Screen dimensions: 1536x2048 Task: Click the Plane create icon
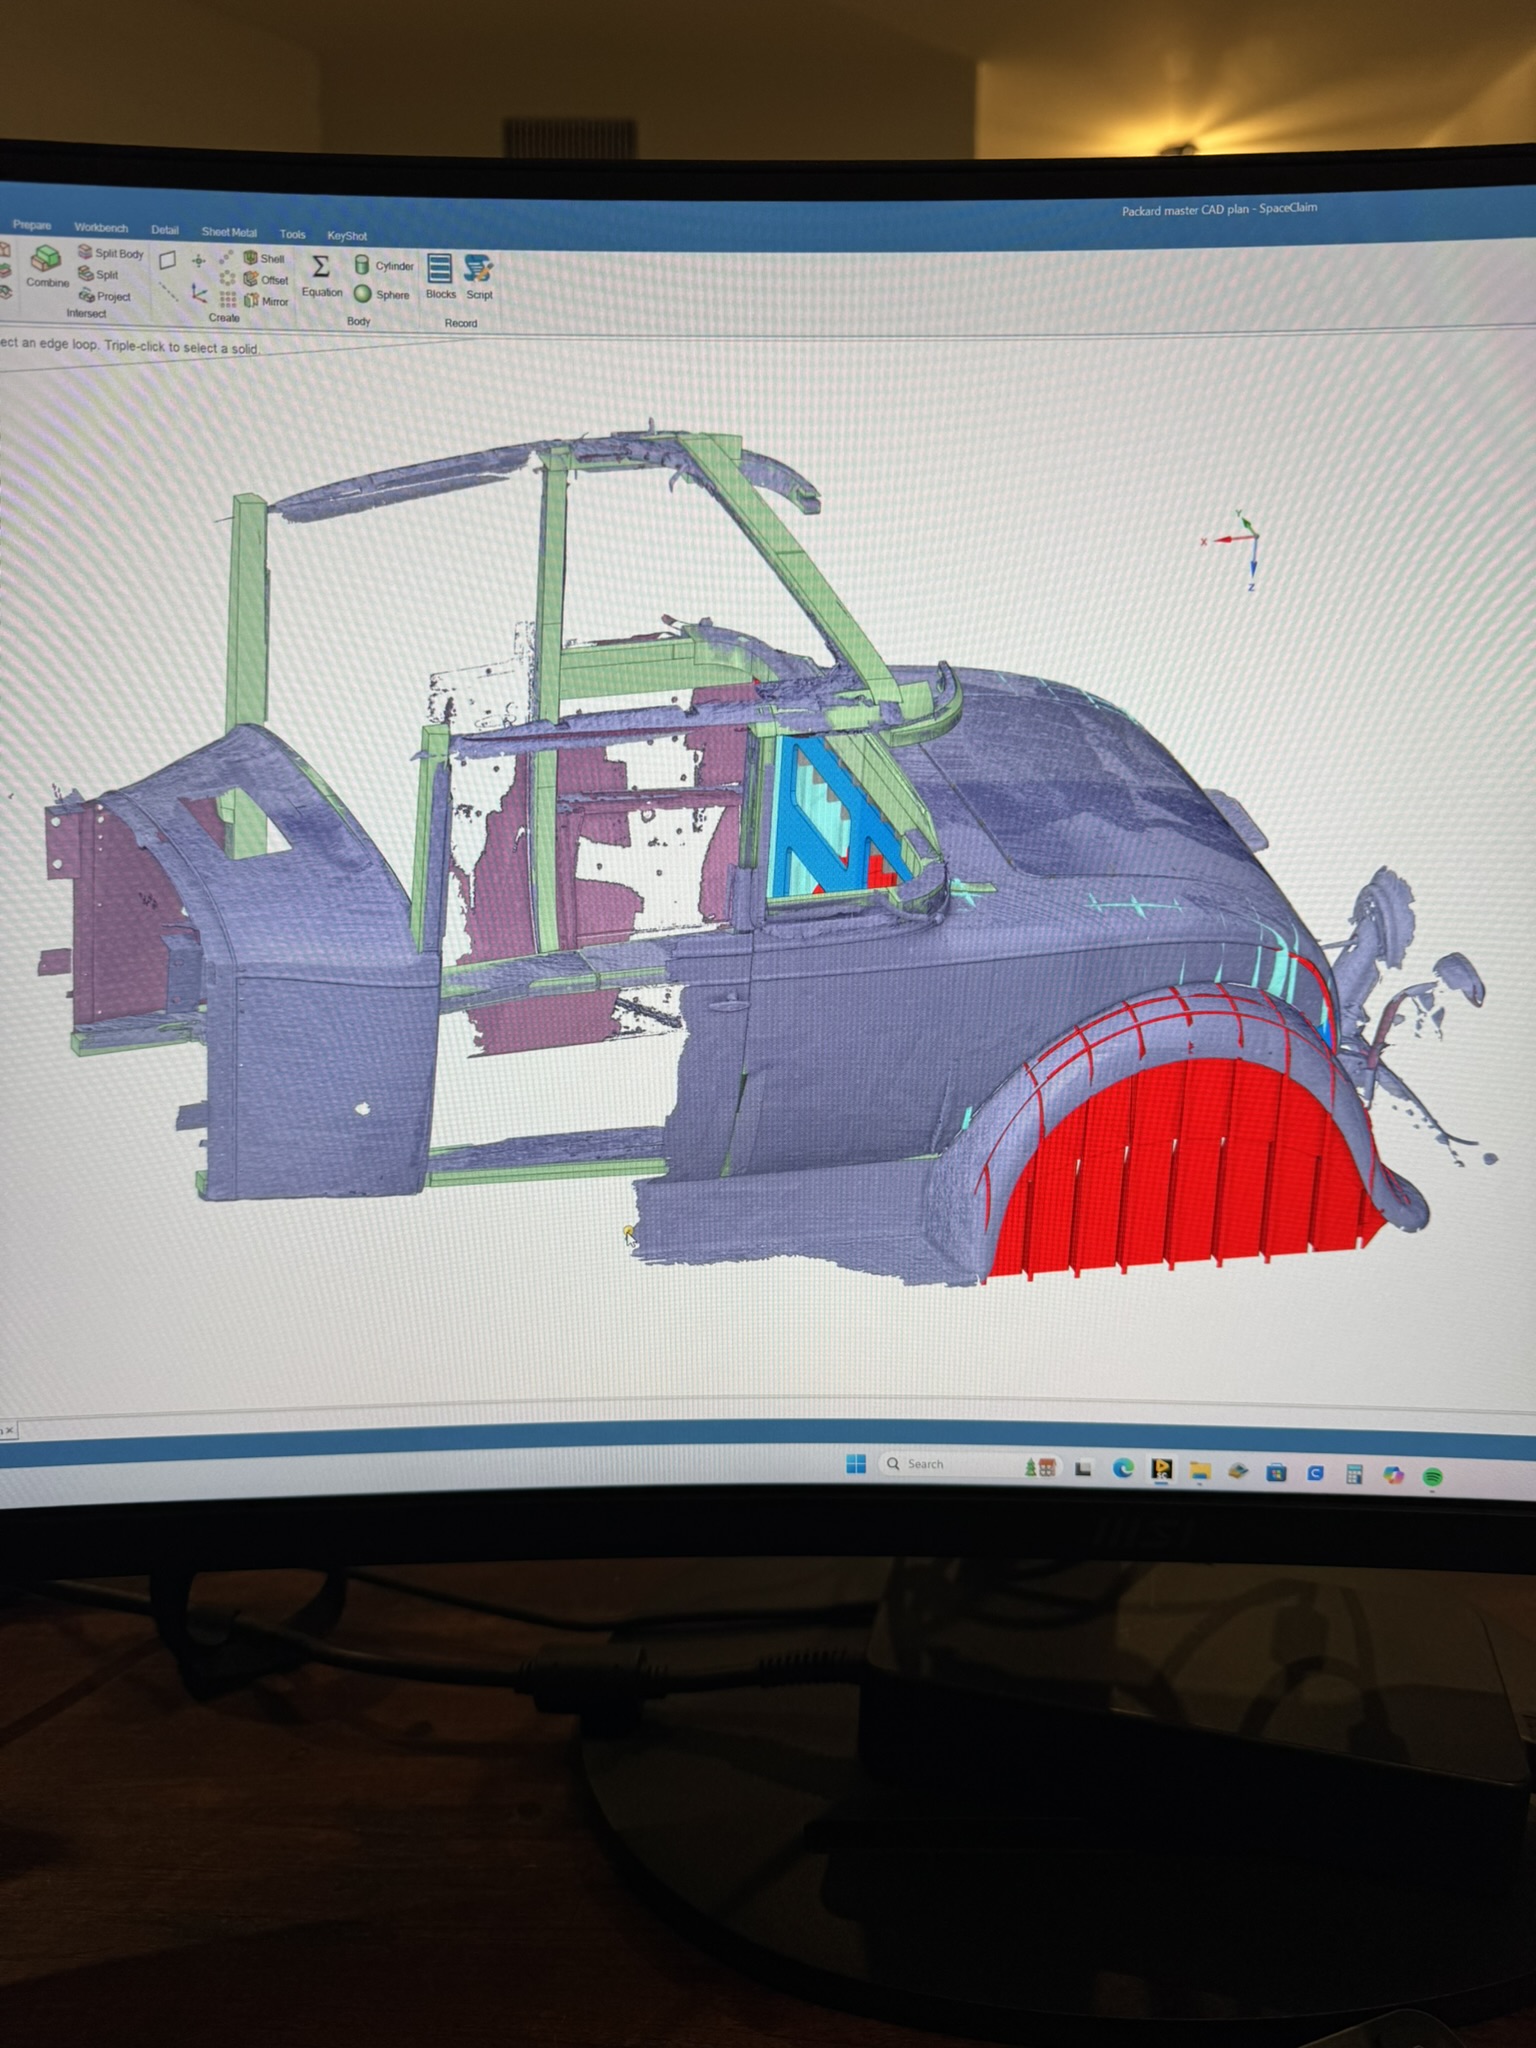click(x=168, y=260)
